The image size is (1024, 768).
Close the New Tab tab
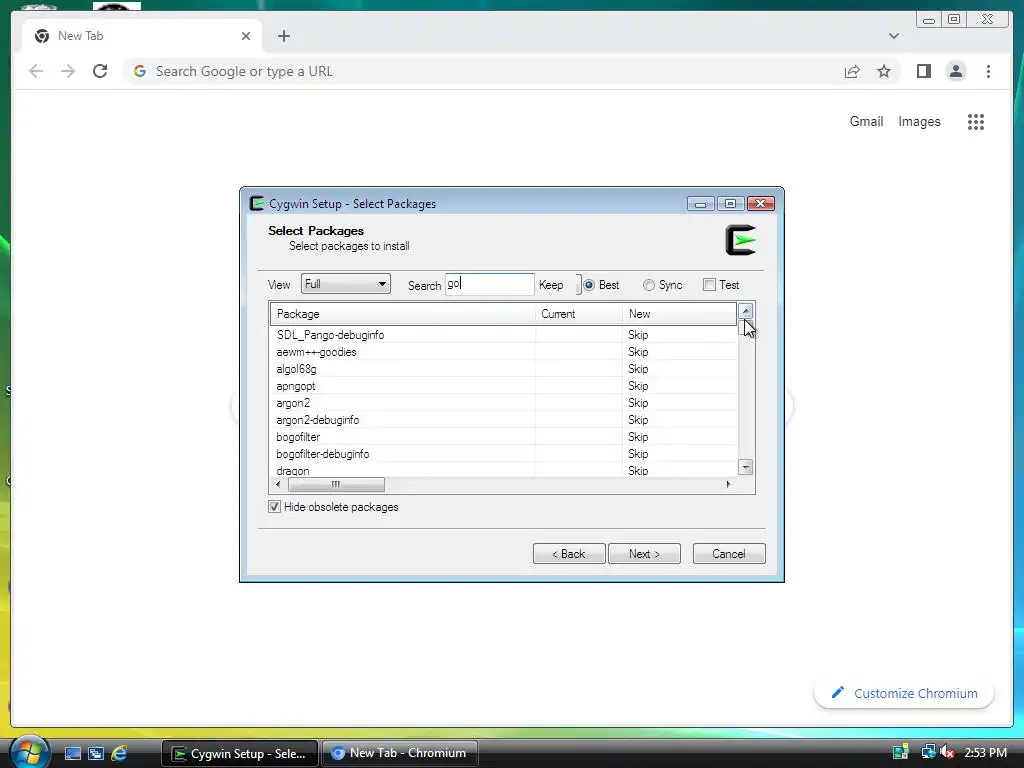pos(246,36)
